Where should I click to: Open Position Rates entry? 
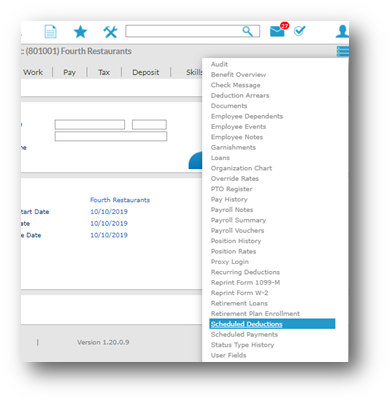click(x=233, y=251)
